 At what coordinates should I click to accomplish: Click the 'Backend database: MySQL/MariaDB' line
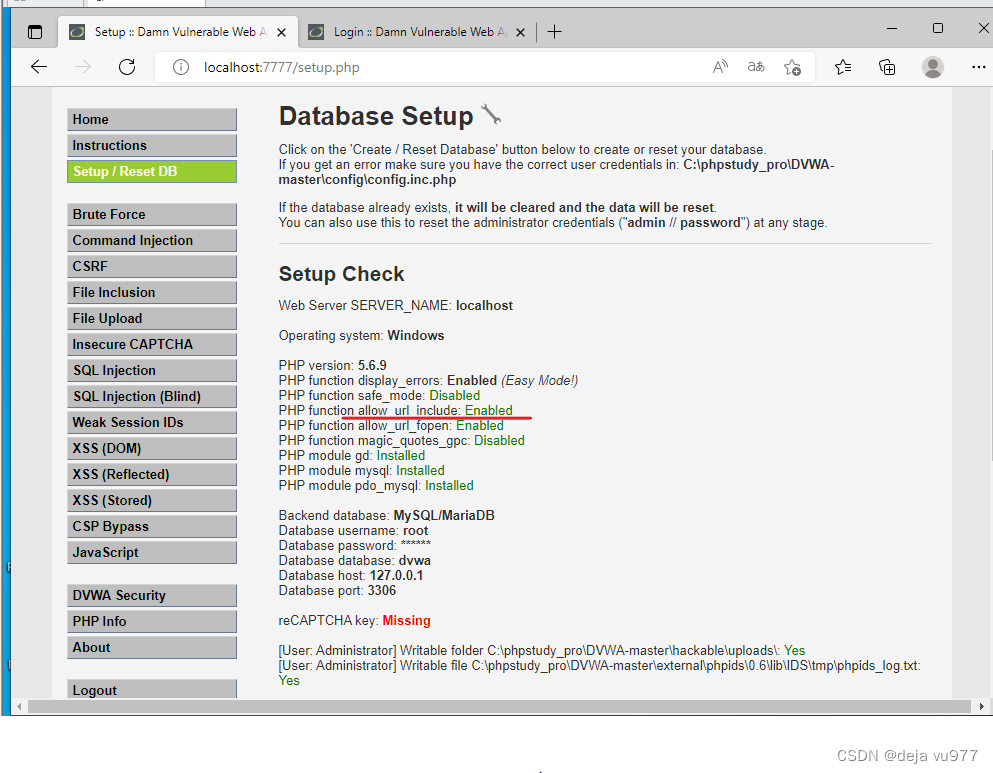coord(387,515)
